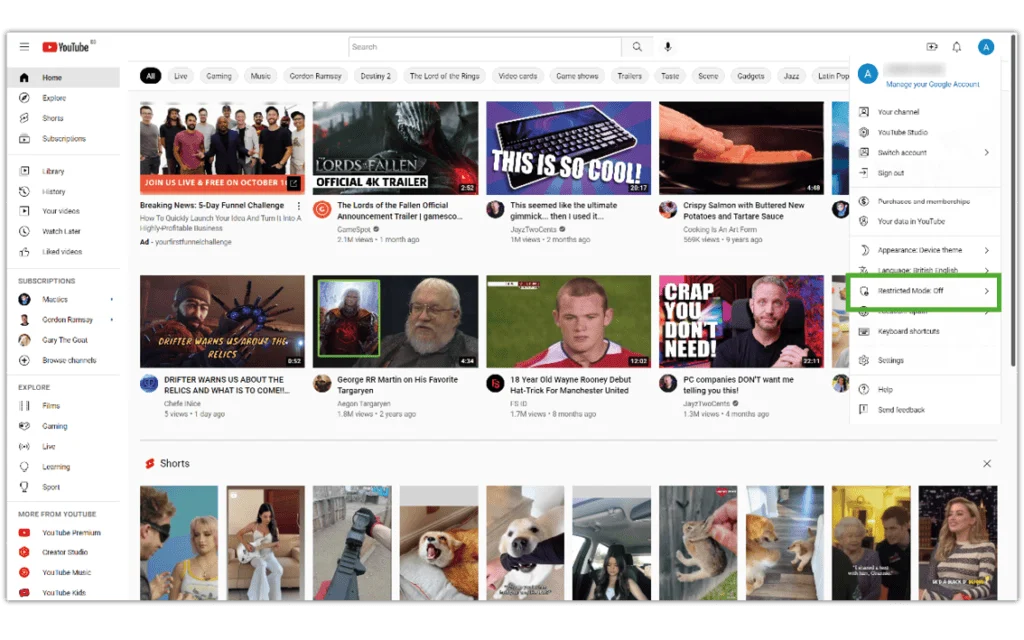Viewport: 1024px width, 640px height.
Task: Open YouTube Kids in sidebar
Action: tap(64, 593)
